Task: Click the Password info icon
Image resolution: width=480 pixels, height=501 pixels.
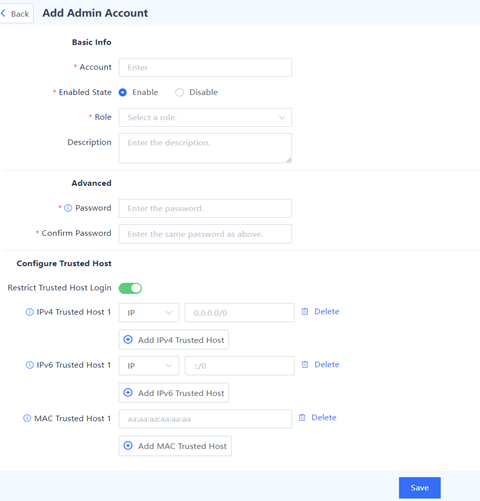Action: pos(68,208)
